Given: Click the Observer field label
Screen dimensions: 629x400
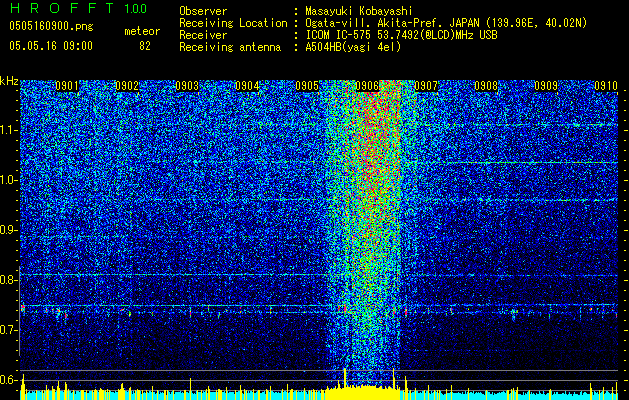Looking at the screenshot, I should 203,12.
